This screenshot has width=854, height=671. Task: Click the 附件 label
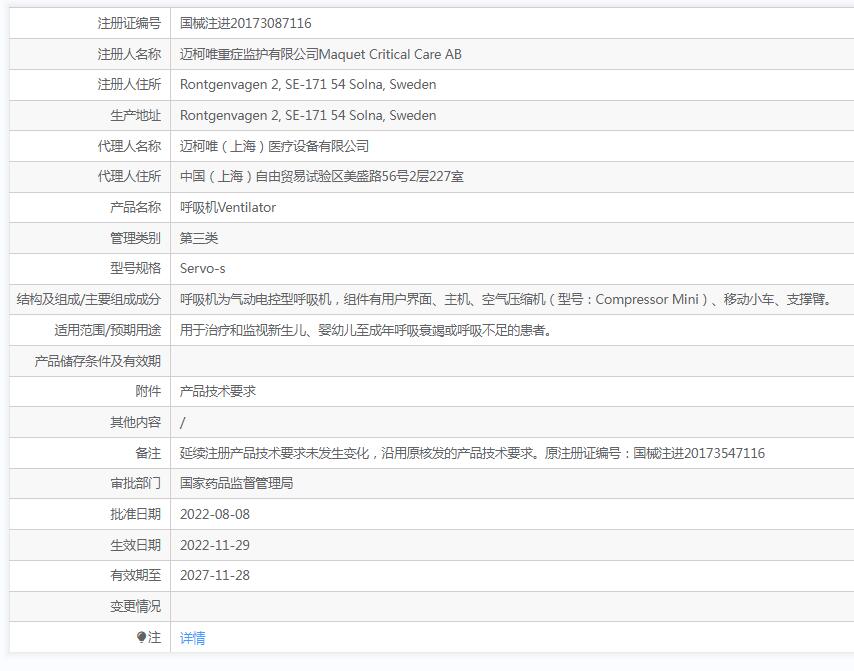(148, 392)
